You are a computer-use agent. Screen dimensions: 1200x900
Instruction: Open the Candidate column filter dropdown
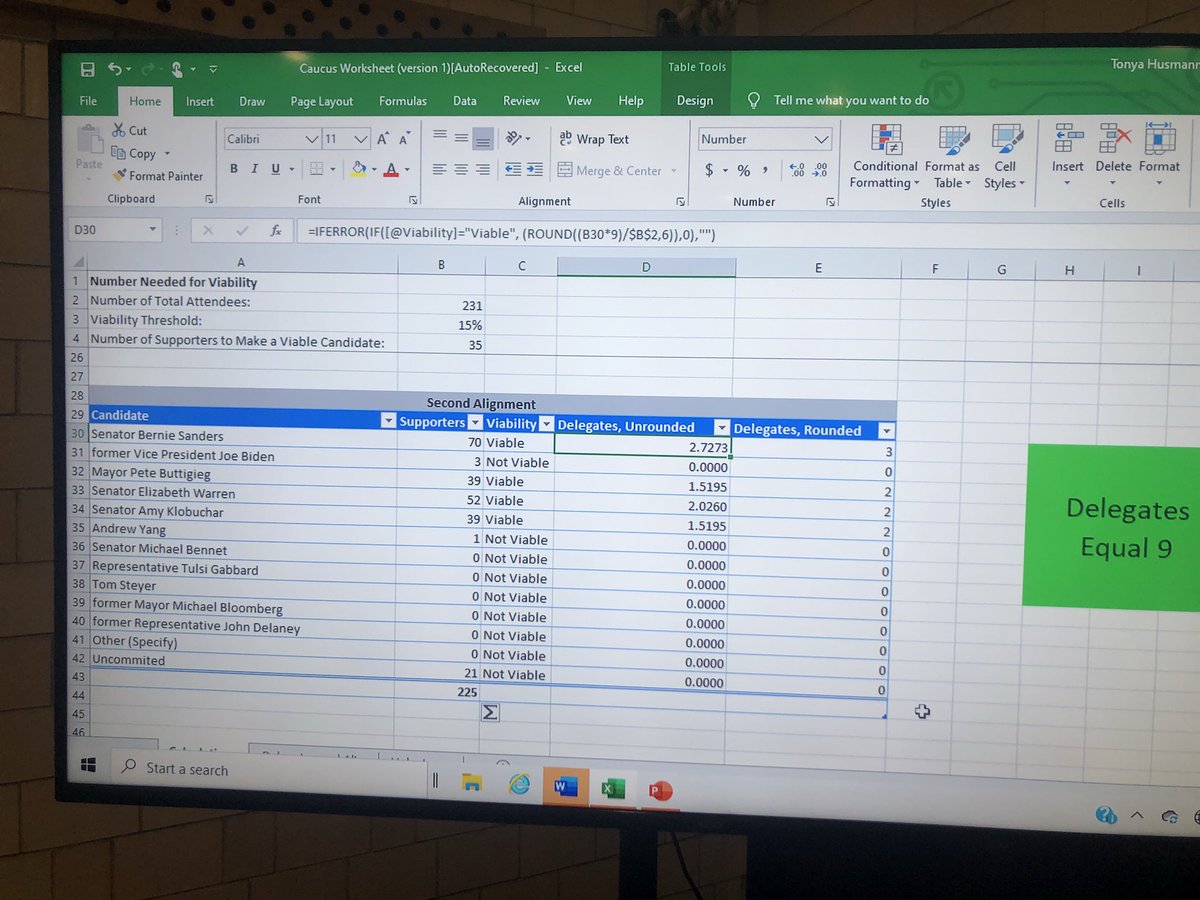pos(388,420)
